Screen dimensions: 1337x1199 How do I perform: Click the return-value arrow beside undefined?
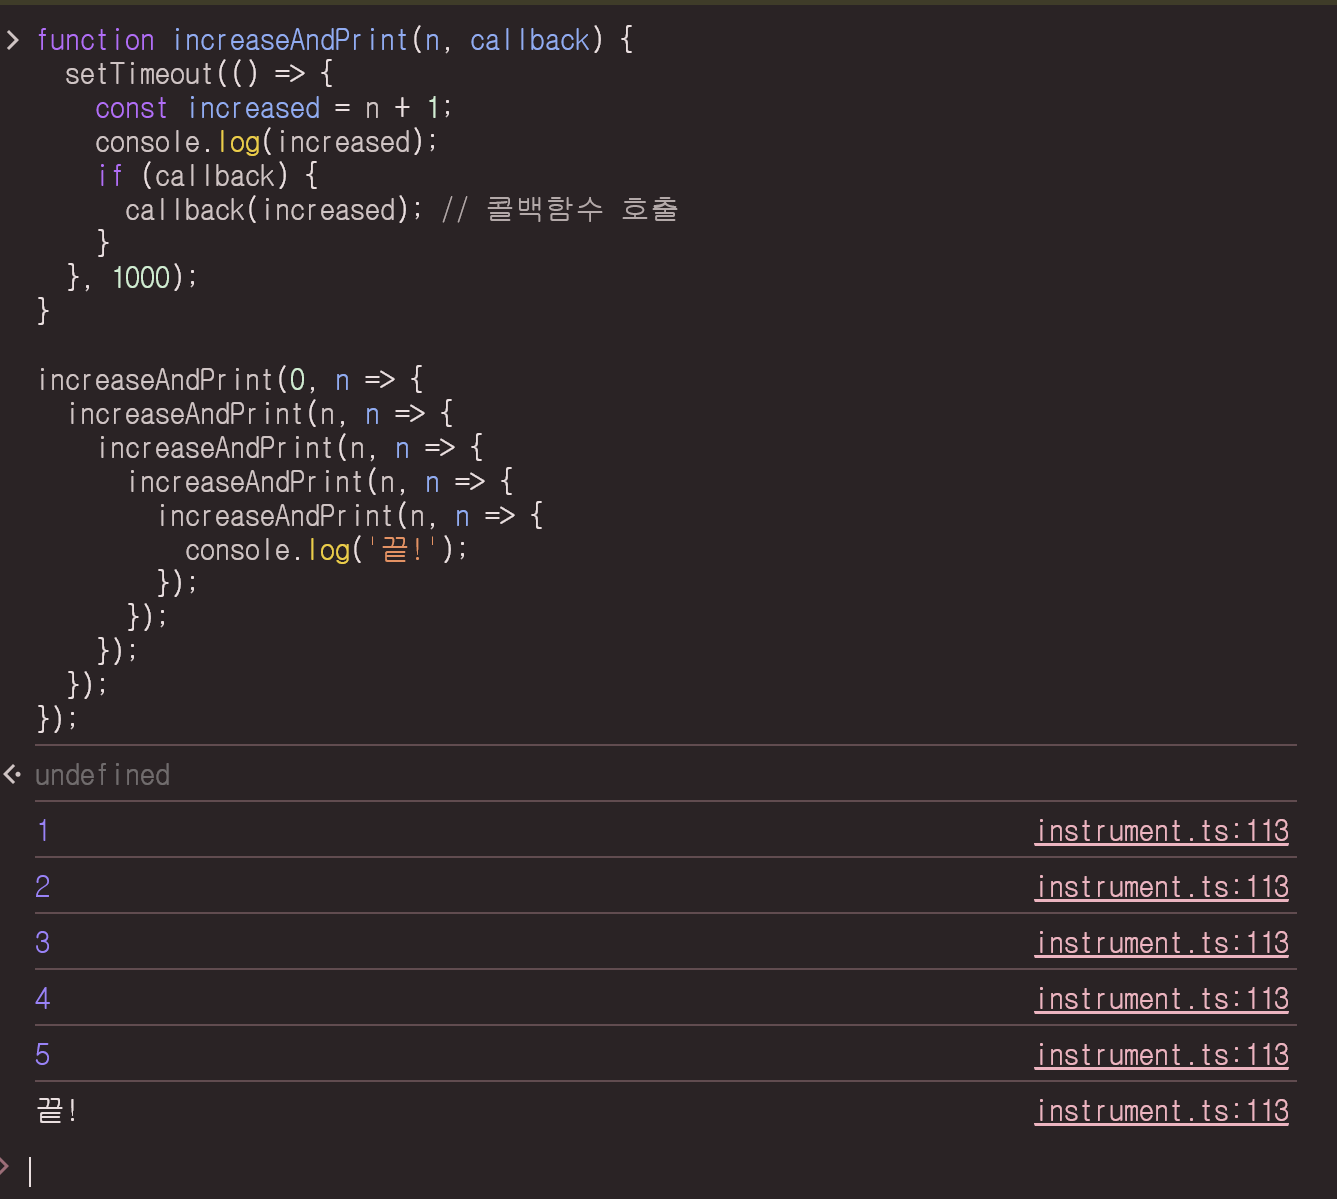coord(12,774)
